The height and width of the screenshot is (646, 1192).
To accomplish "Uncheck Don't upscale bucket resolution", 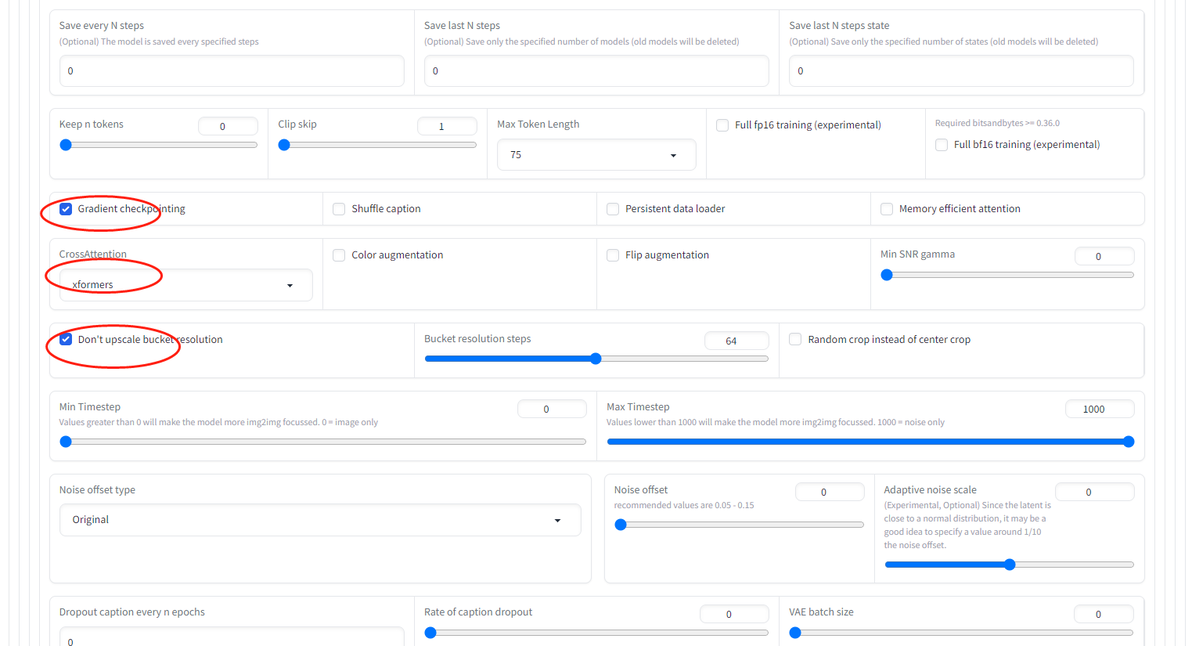I will [x=66, y=339].
